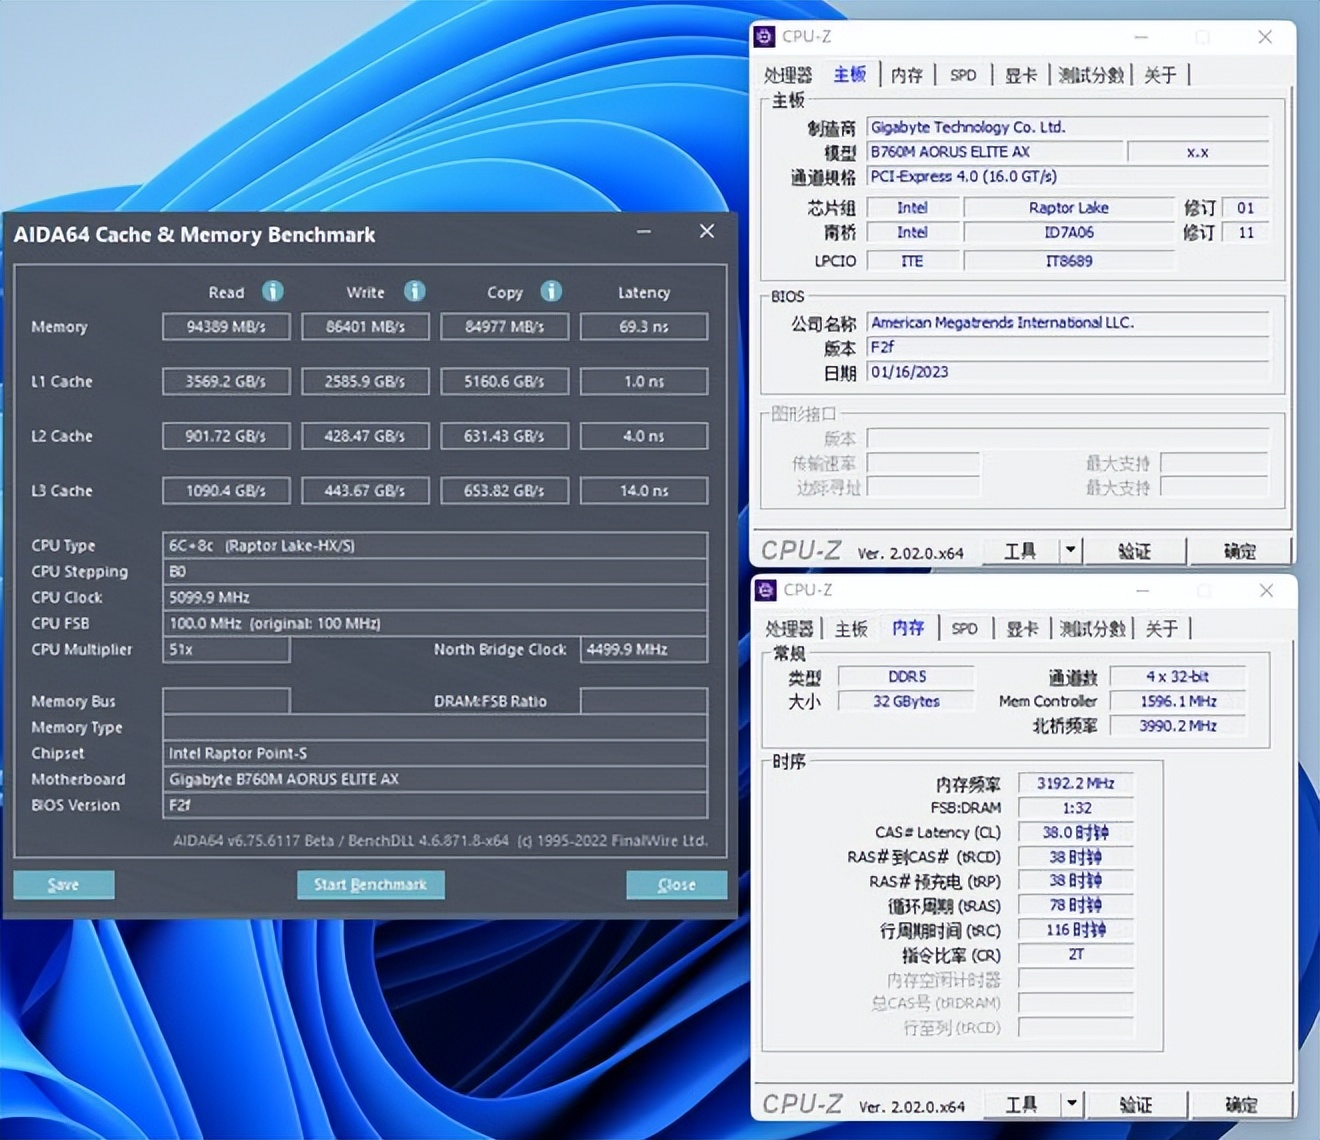The image size is (1320, 1140).
Task: Open the 工具 dropdown arrow in top CPU-Z window
Action: point(1068,550)
